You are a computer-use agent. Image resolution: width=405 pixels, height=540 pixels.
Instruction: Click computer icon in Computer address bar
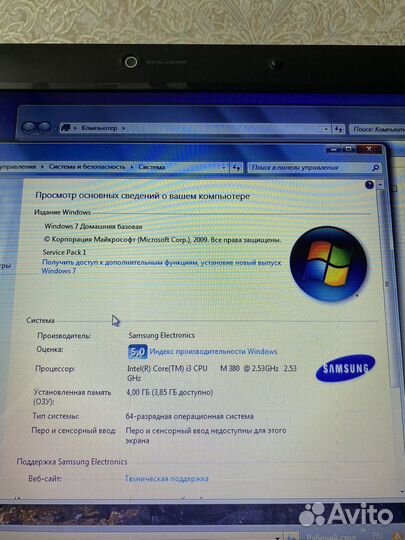[x=65, y=128]
